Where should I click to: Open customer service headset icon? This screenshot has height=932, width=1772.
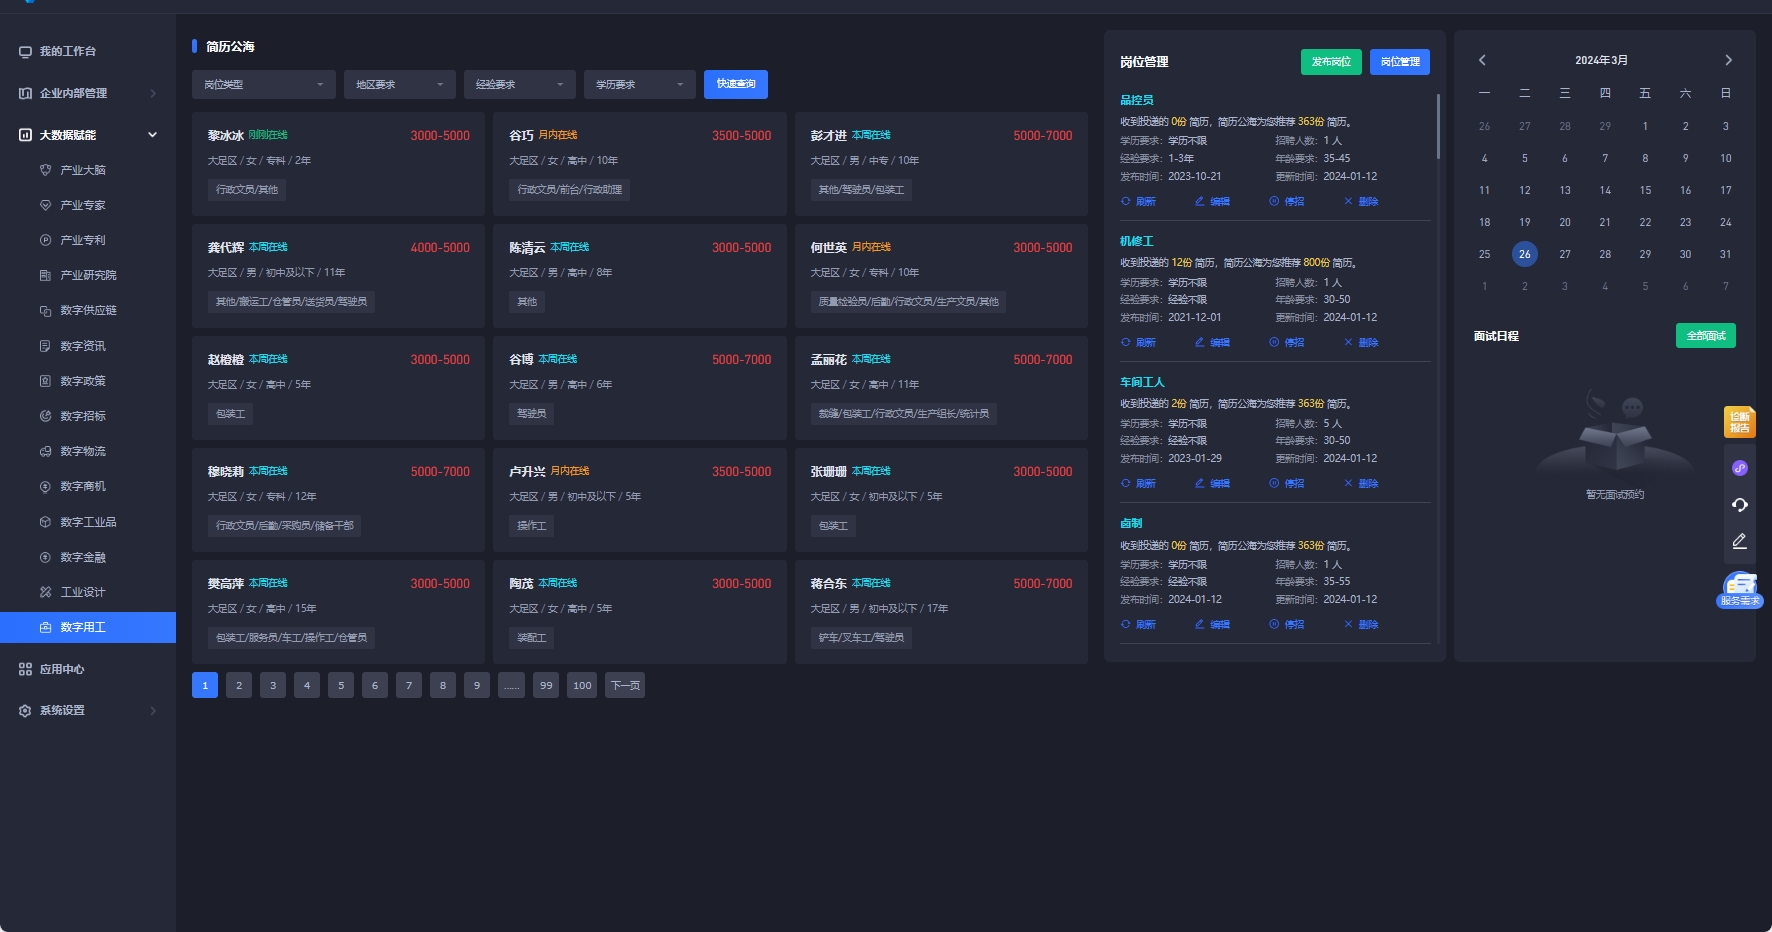point(1740,505)
